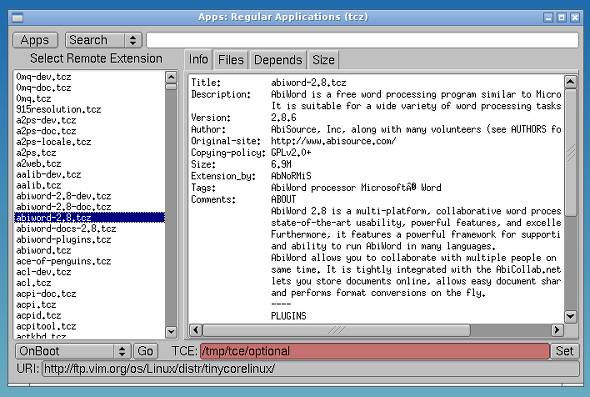Click the Set button
The width and height of the screenshot is (590, 397).
click(x=564, y=351)
